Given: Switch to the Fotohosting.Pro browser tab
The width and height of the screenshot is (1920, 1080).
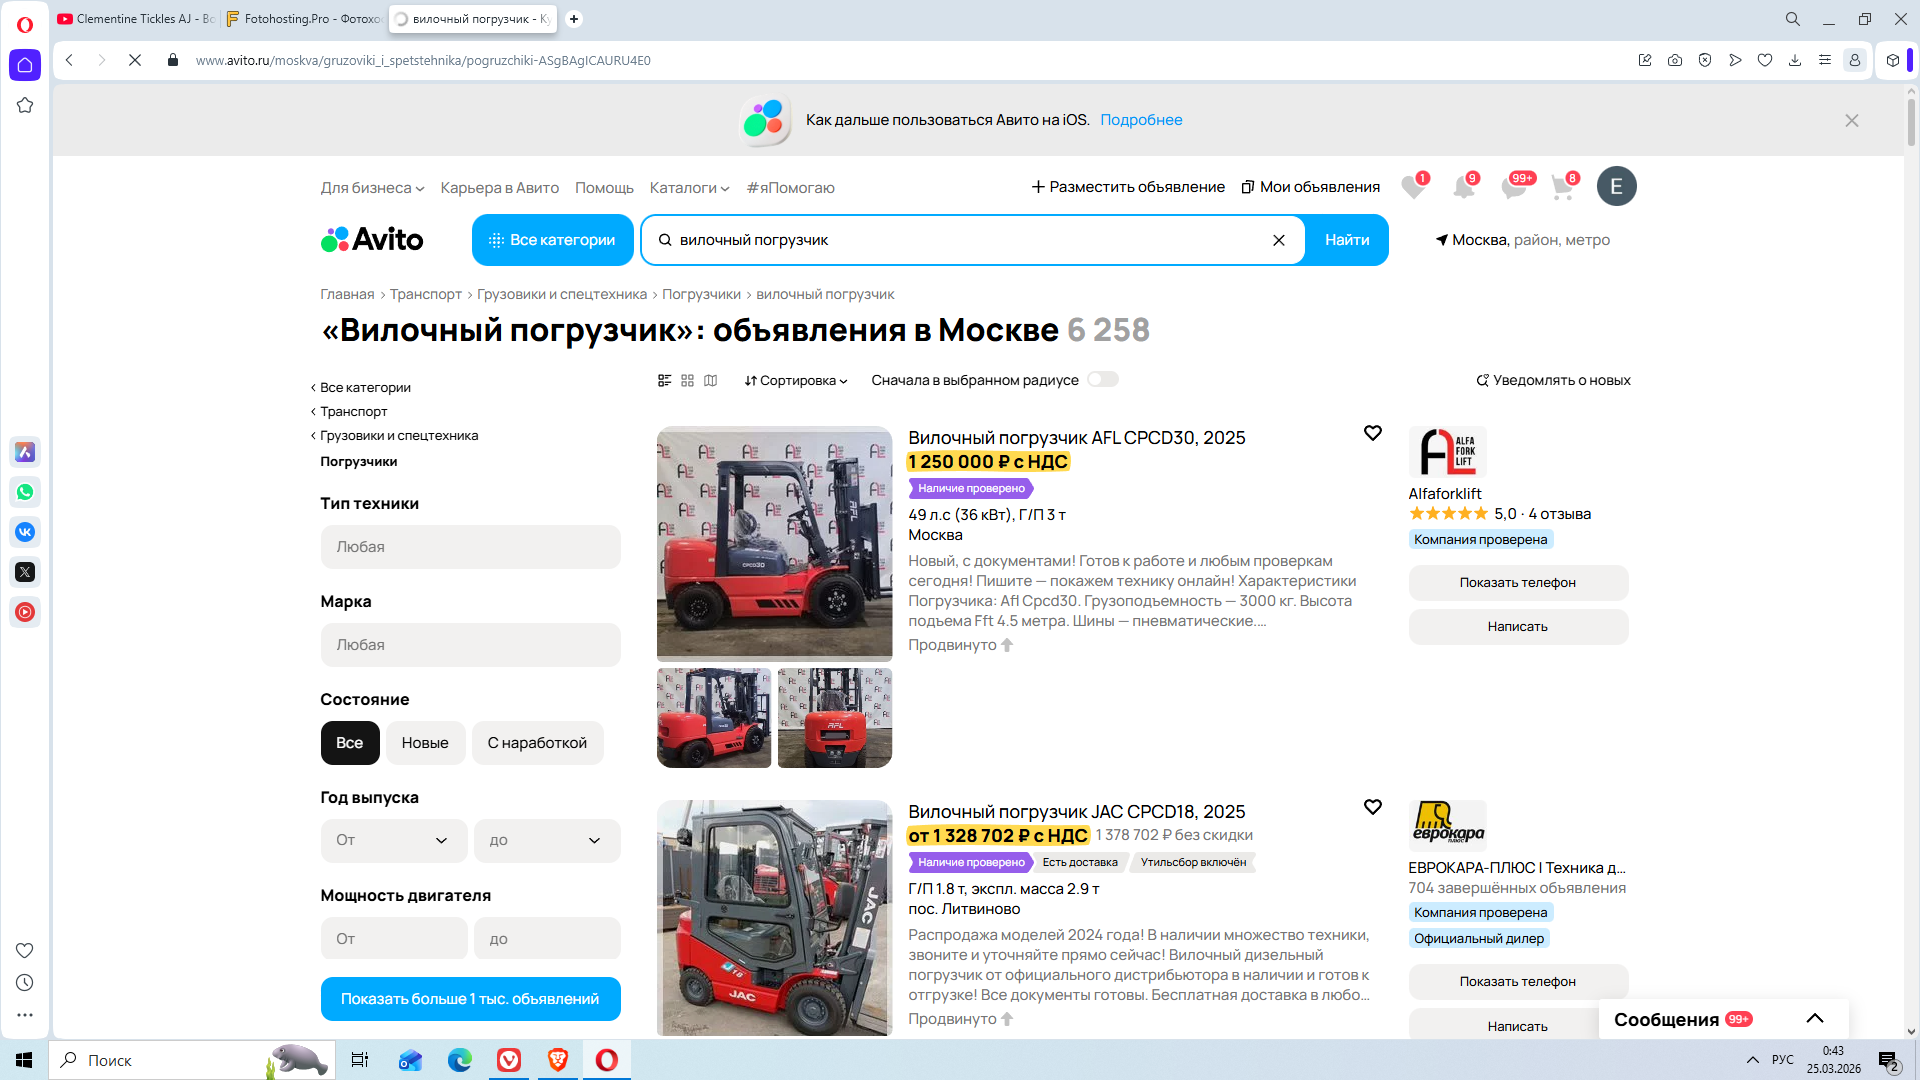Looking at the screenshot, I should [x=303, y=19].
